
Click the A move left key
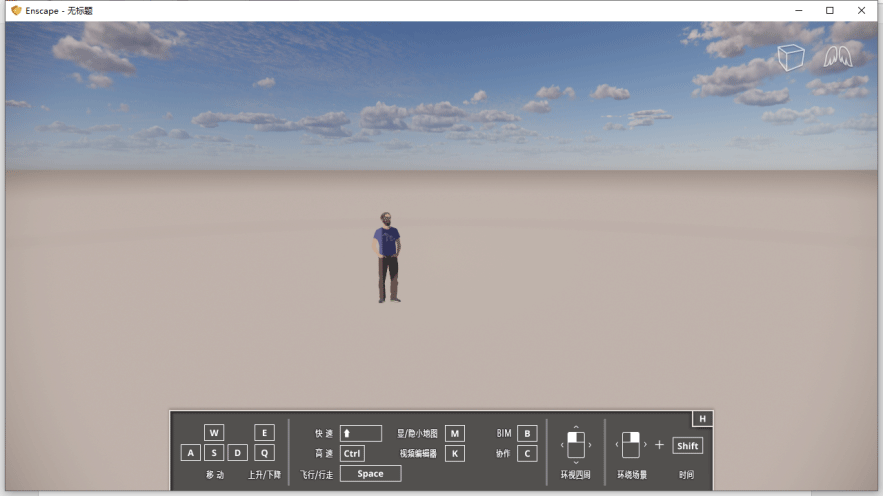(x=190, y=453)
